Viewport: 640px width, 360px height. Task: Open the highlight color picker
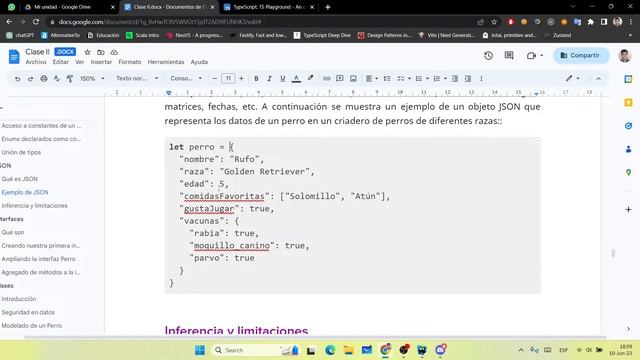tap(310, 78)
